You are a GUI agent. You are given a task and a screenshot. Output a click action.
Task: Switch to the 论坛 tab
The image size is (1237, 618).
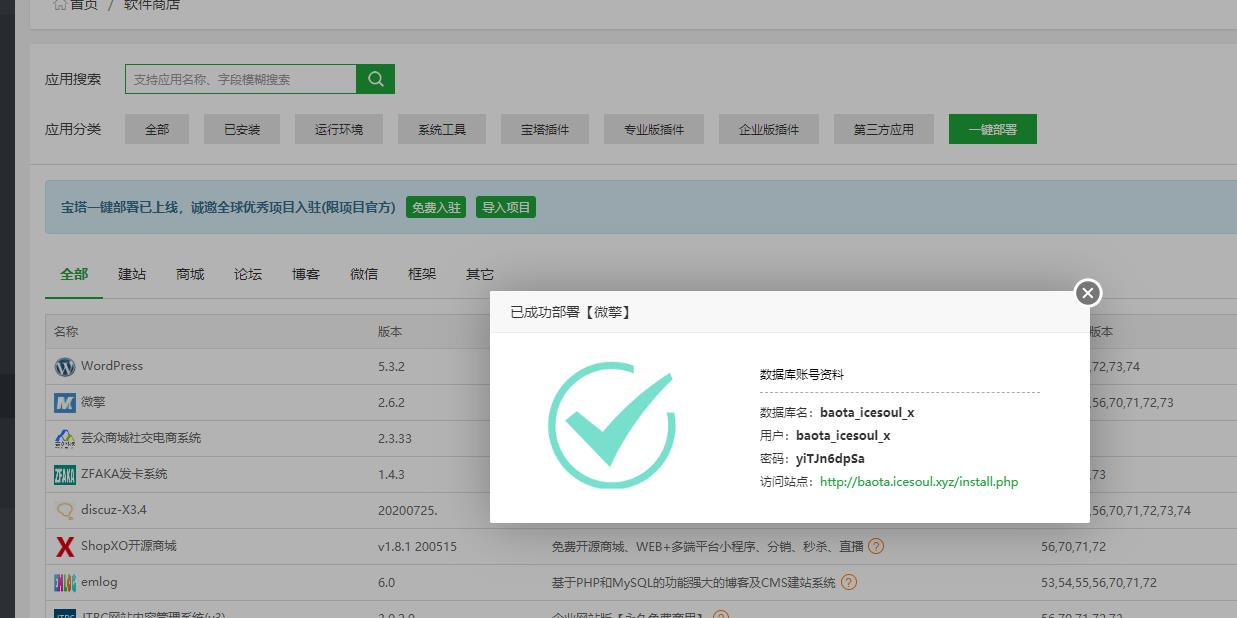pos(248,274)
